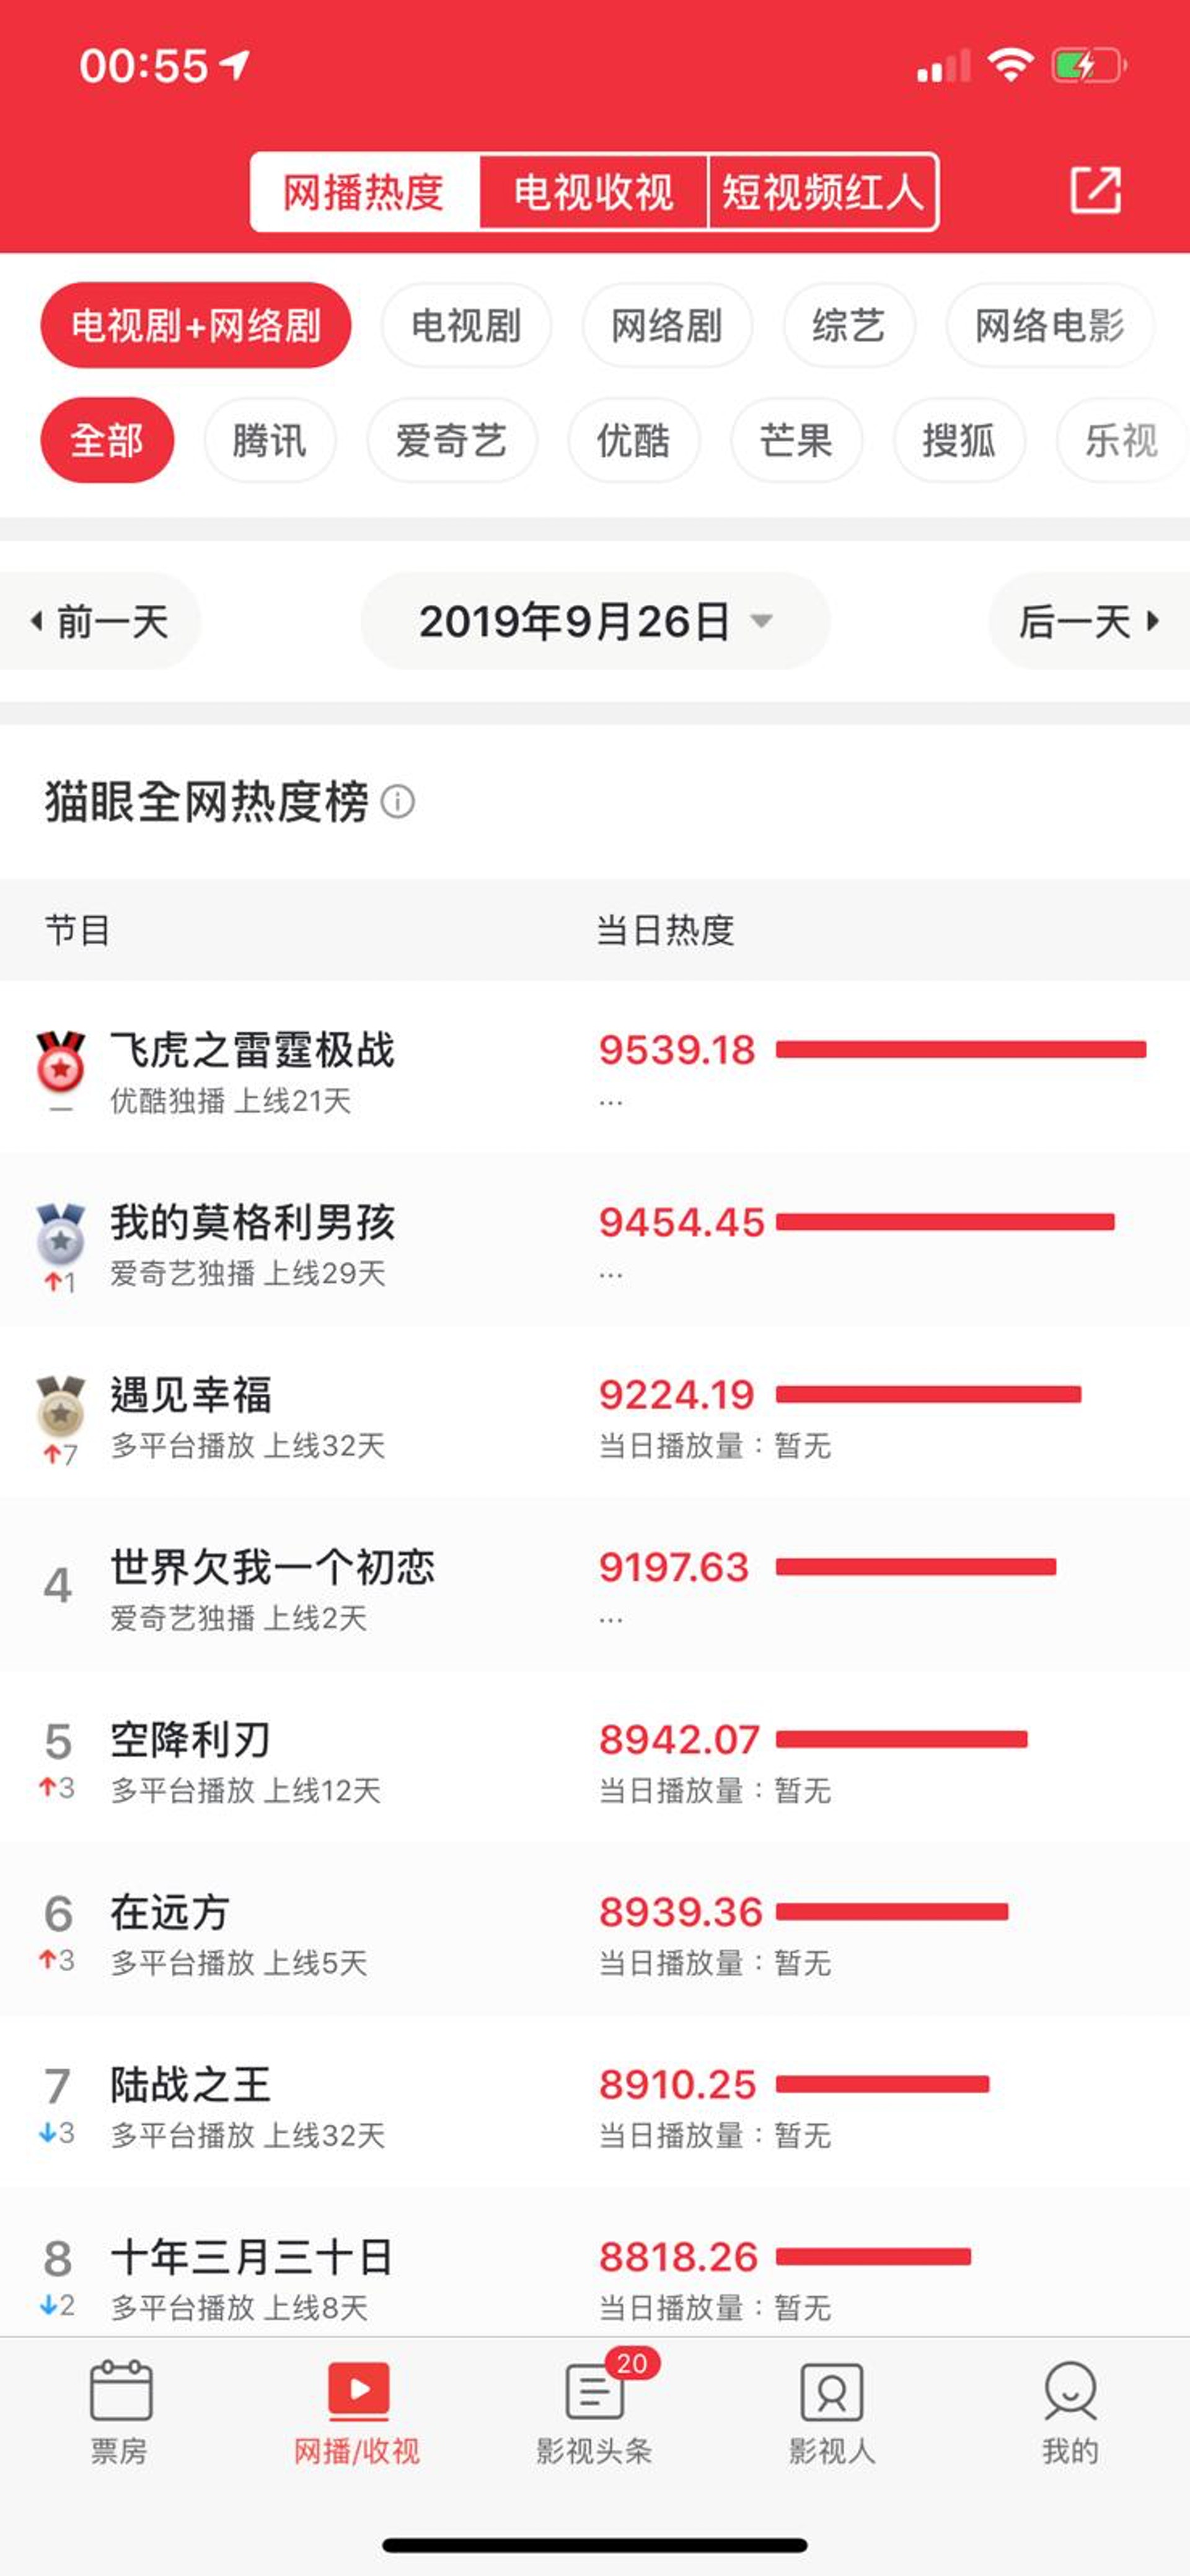Select the 爱奇艺 platform filter
This screenshot has height=2576, width=1190.
coord(451,440)
